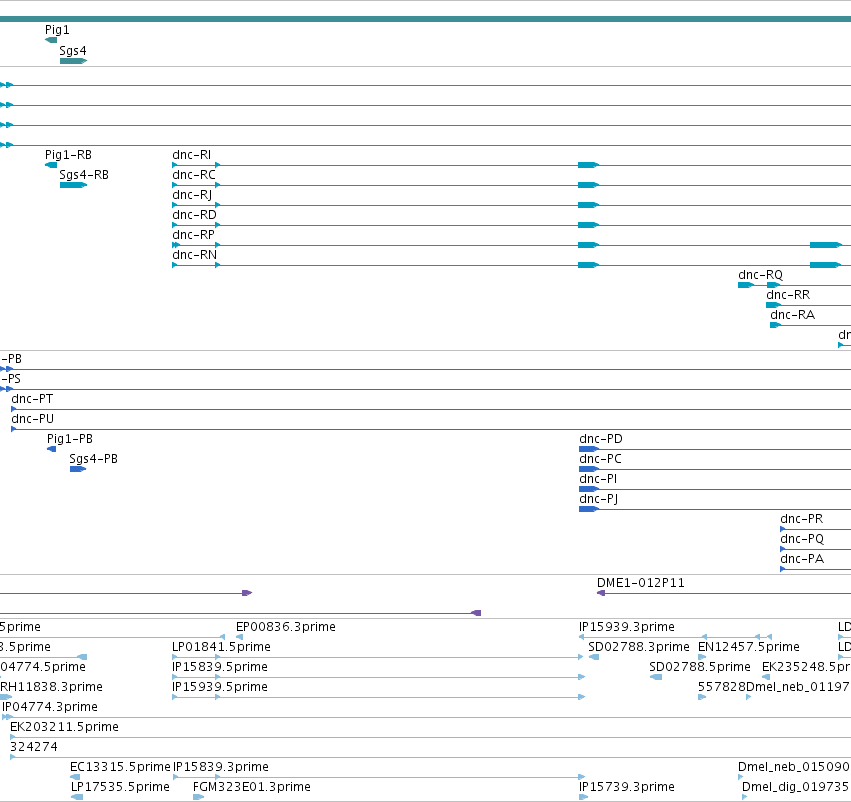
Task: Select the Dmel_dig_019735 label
Action: tap(796, 787)
